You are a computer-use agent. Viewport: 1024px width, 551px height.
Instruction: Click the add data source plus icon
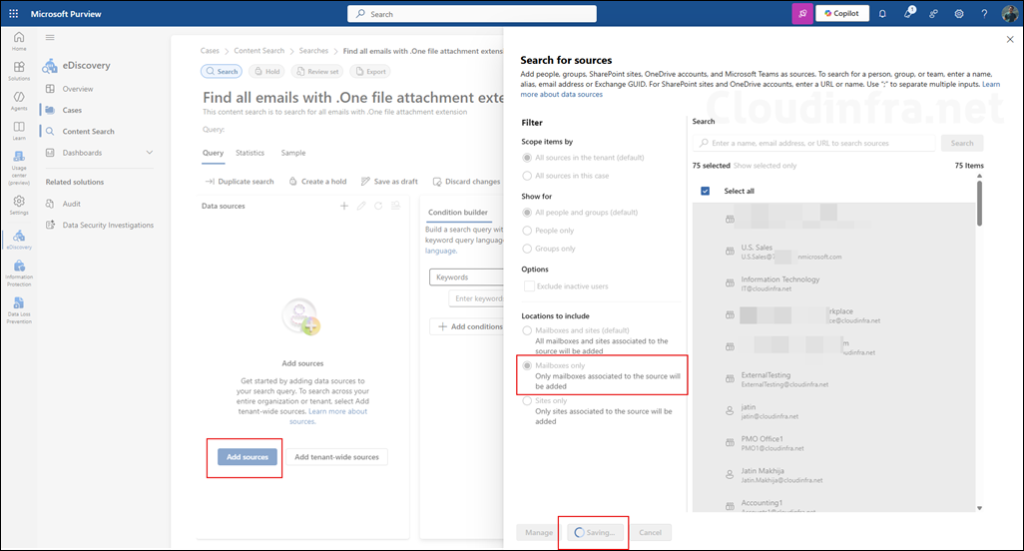tap(344, 206)
